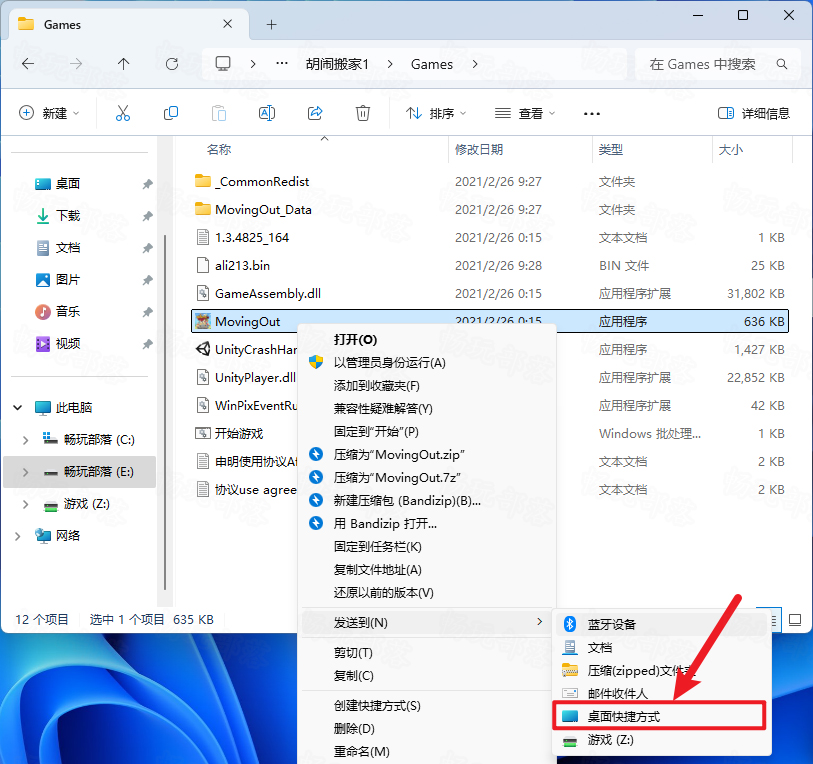Screen dimensions: 813x764
Task: Open the 发送到(N) submenu
Action: 428,622
